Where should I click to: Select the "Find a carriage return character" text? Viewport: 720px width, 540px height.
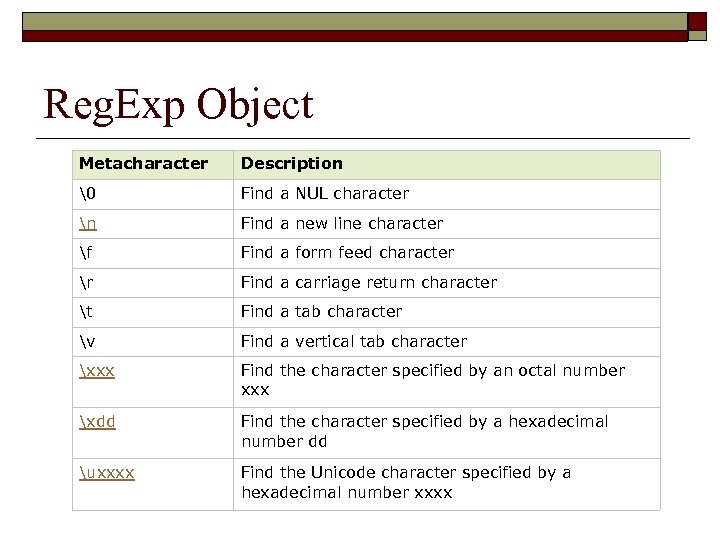pos(369,283)
